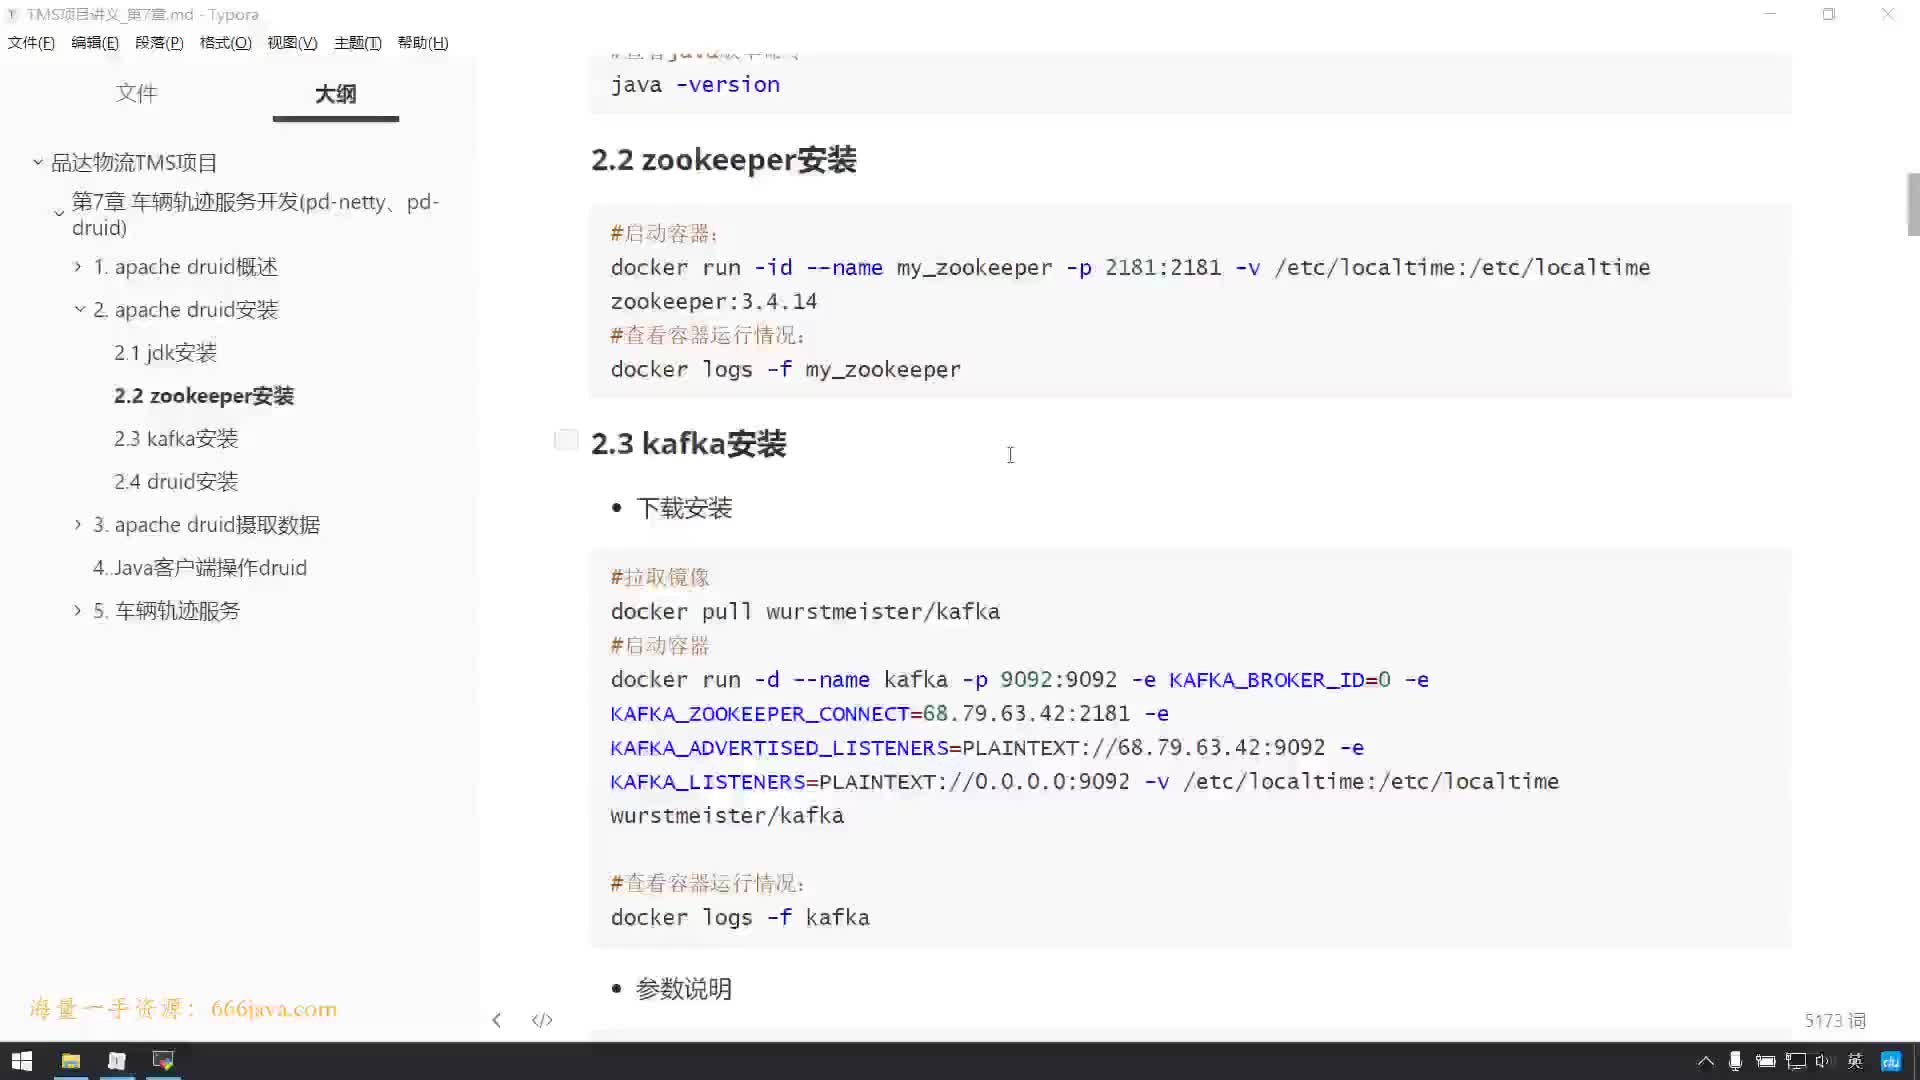Place cursor in 2.2 zookeeper安装 heading
Screen dimensions: 1920x1080
pyautogui.click(x=723, y=160)
